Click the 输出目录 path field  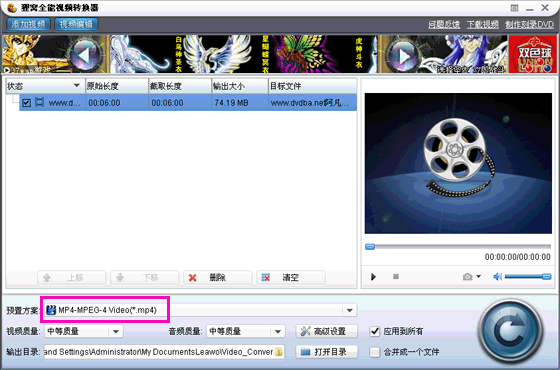pyautogui.click(x=164, y=352)
